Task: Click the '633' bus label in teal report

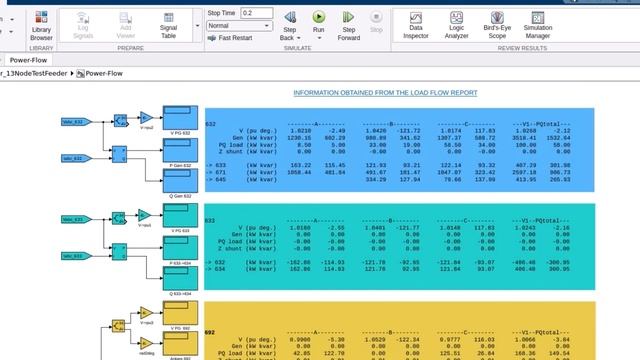Action: 209,221
